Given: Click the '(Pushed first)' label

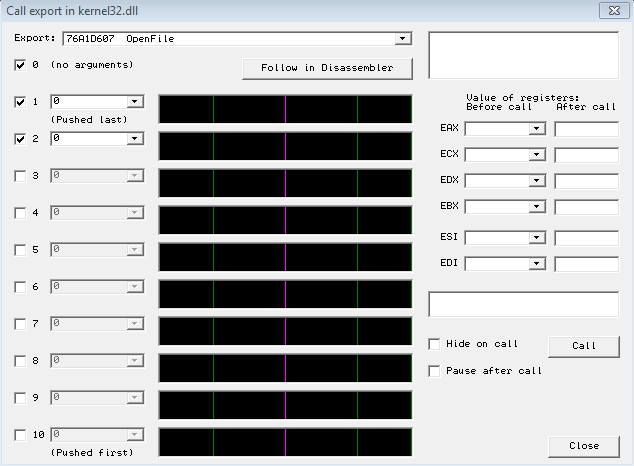Looking at the screenshot, I should point(92,453).
